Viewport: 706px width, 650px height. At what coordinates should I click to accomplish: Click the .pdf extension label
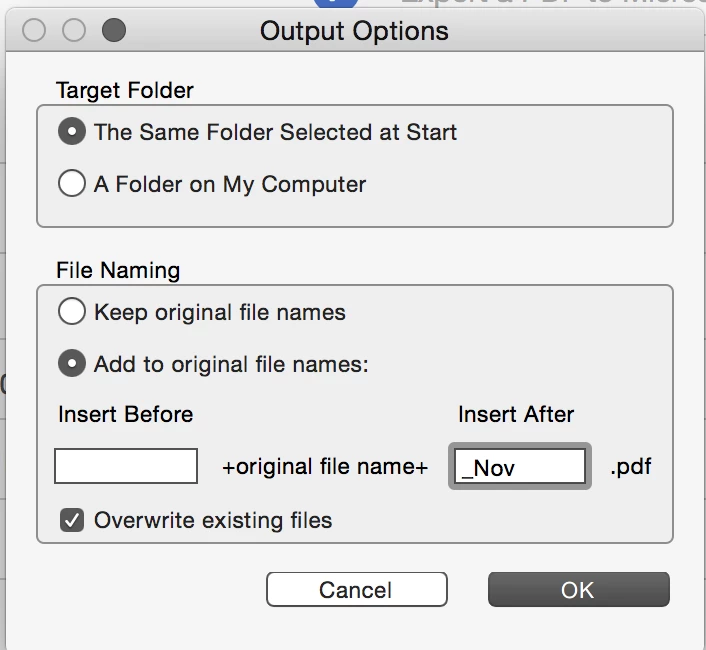[x=631, y=467]
